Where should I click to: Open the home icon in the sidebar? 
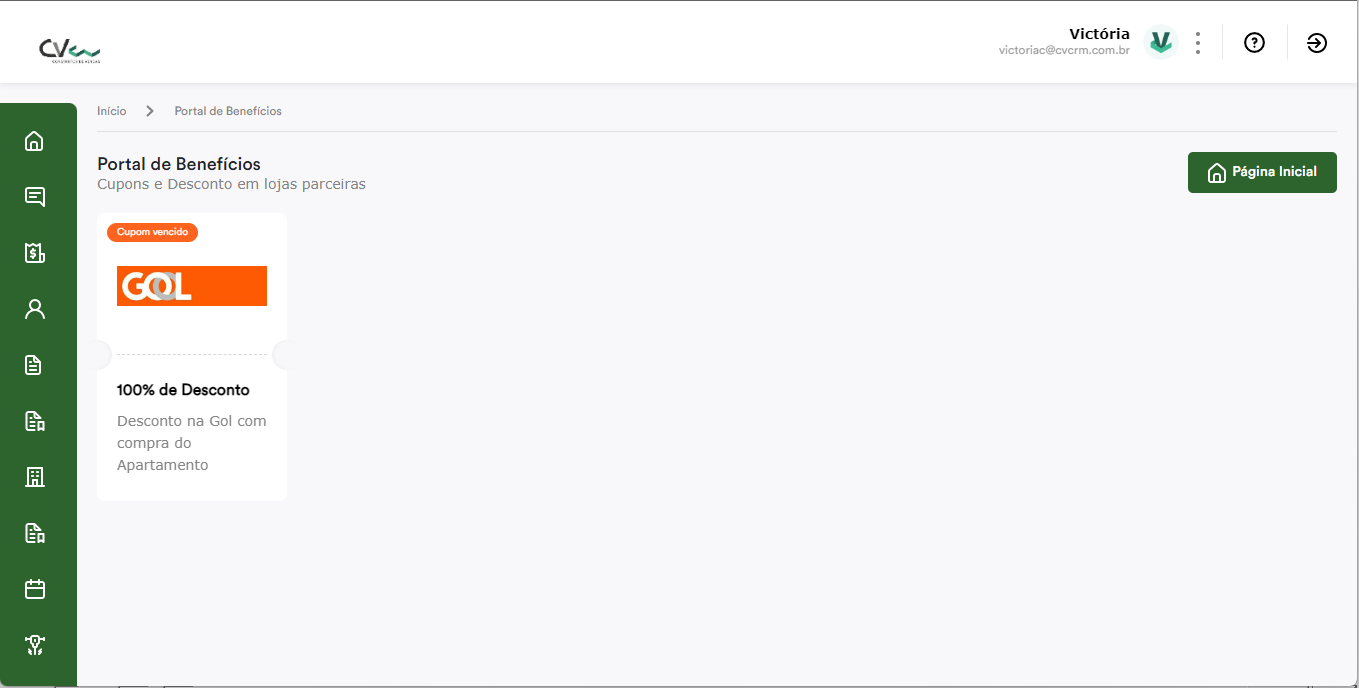(35, 141)
